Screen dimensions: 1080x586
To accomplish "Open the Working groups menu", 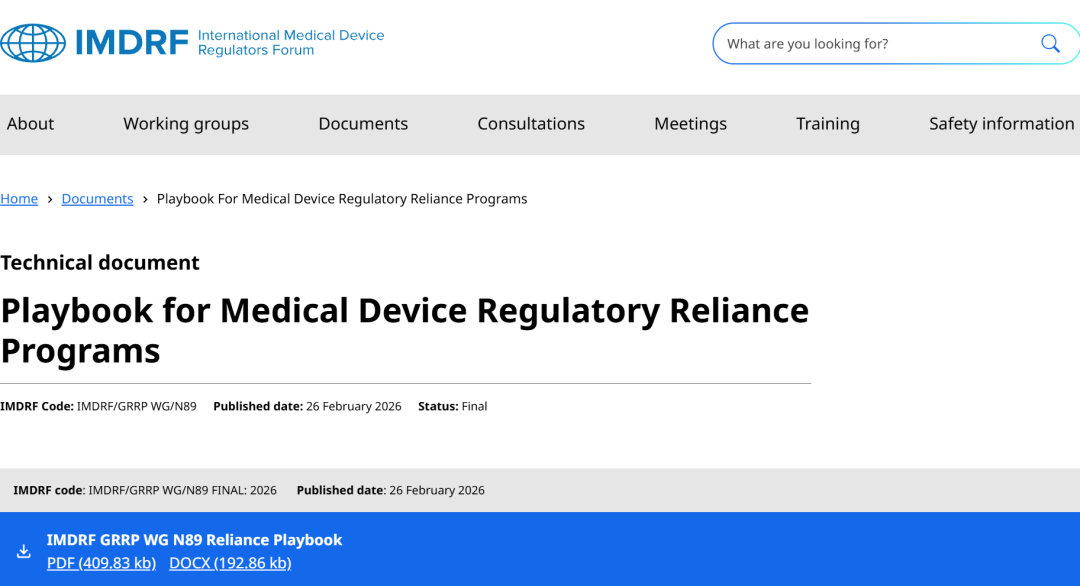I will [186, 124].
